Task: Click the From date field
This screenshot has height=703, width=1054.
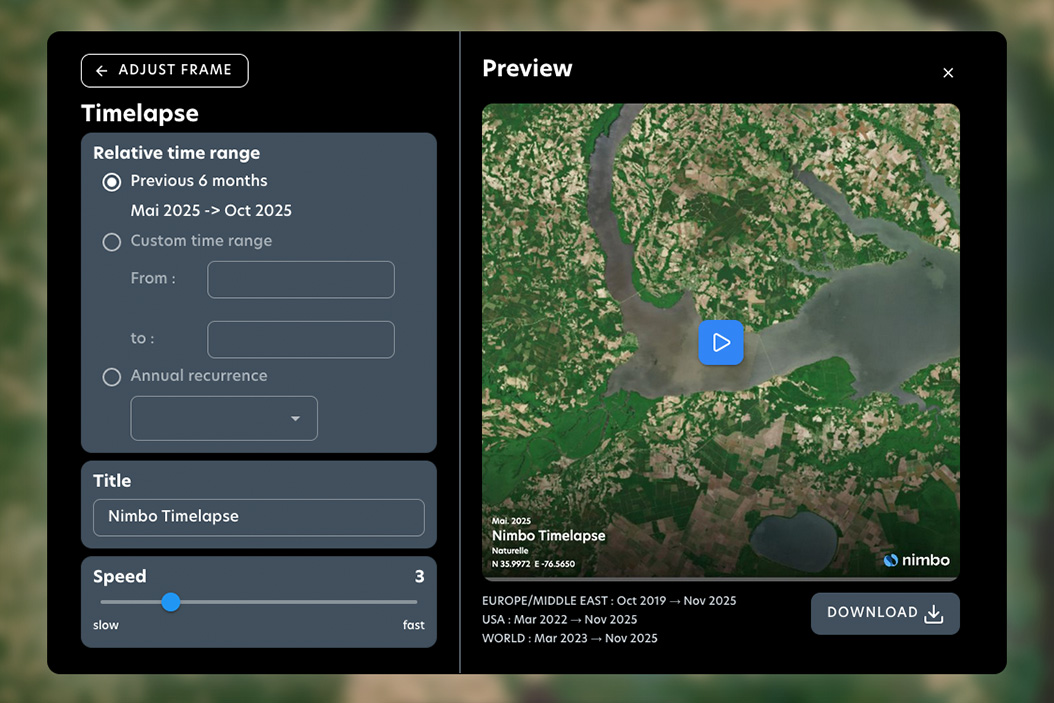Action: (x=300, y=280)
